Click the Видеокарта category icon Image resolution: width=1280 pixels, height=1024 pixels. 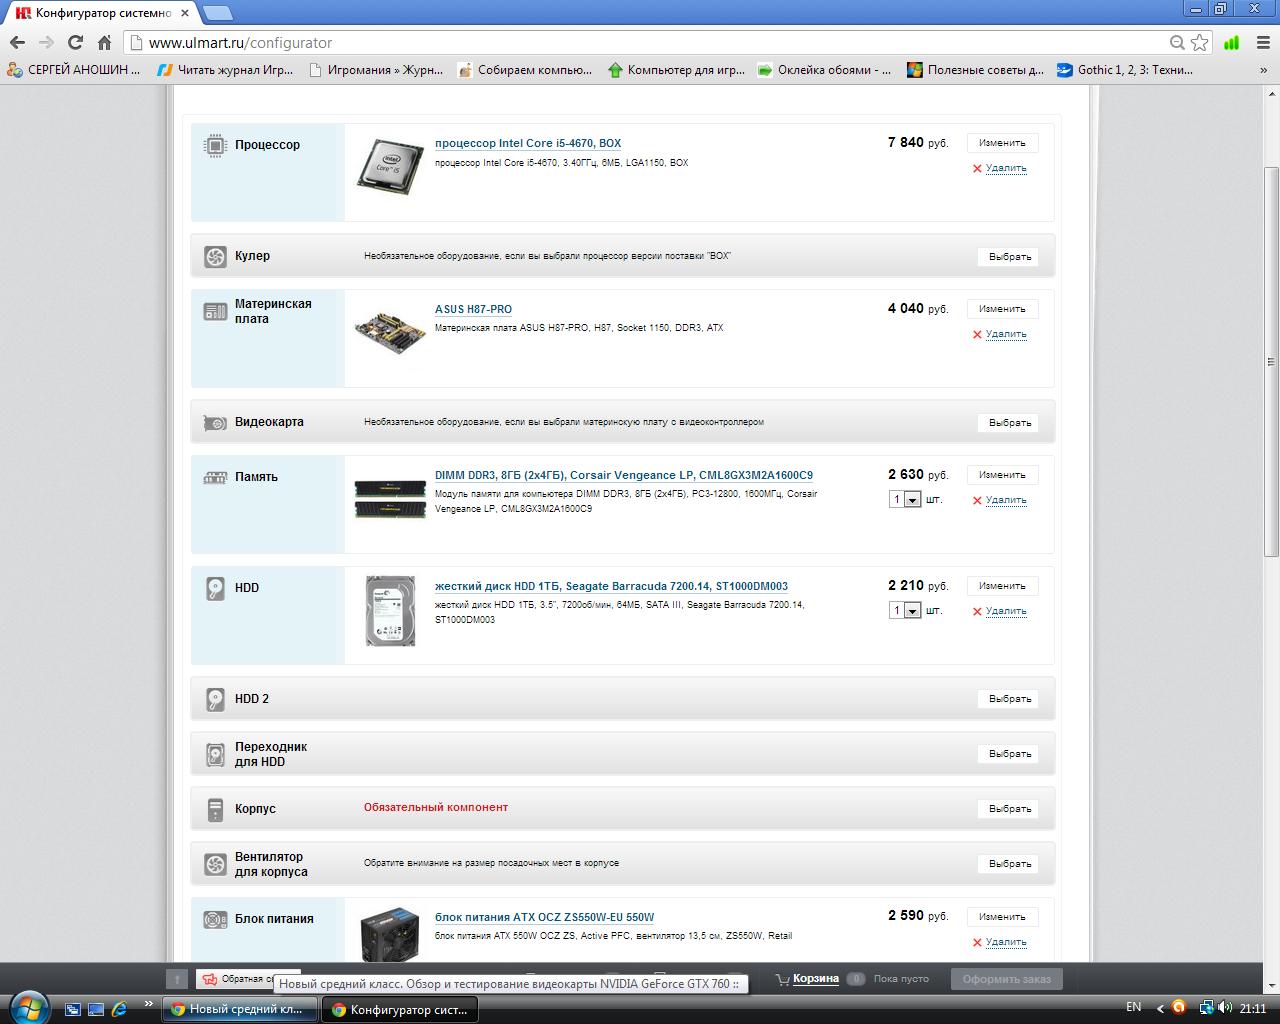215,423
